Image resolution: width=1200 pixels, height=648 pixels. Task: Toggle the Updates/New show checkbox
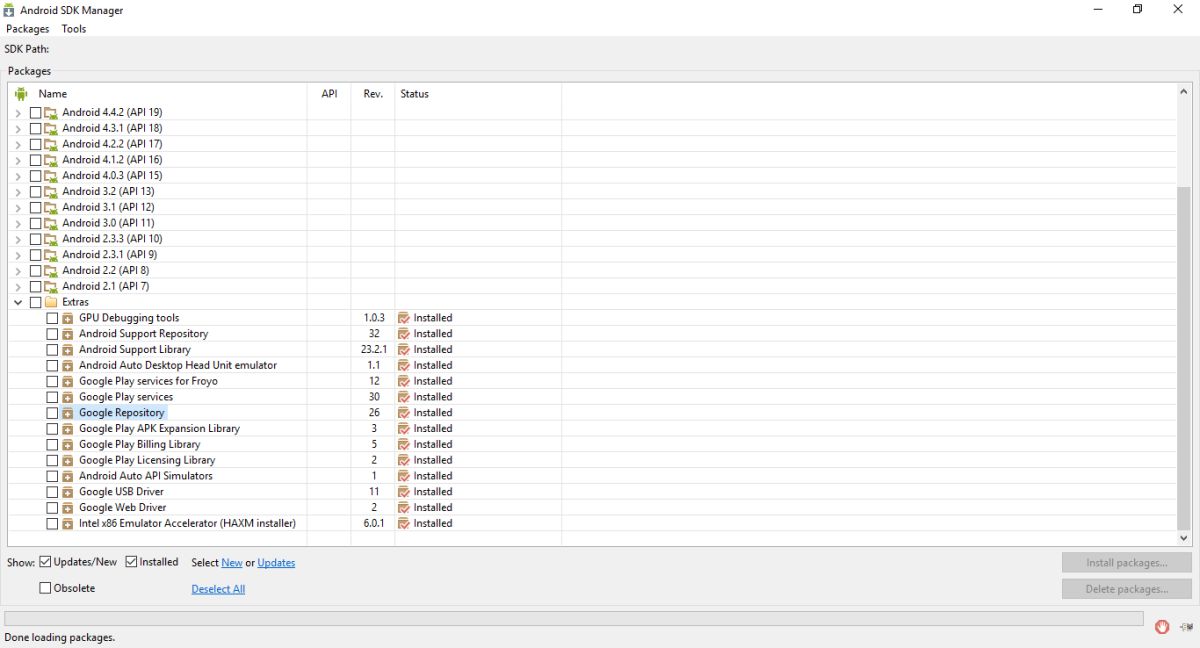45,562
